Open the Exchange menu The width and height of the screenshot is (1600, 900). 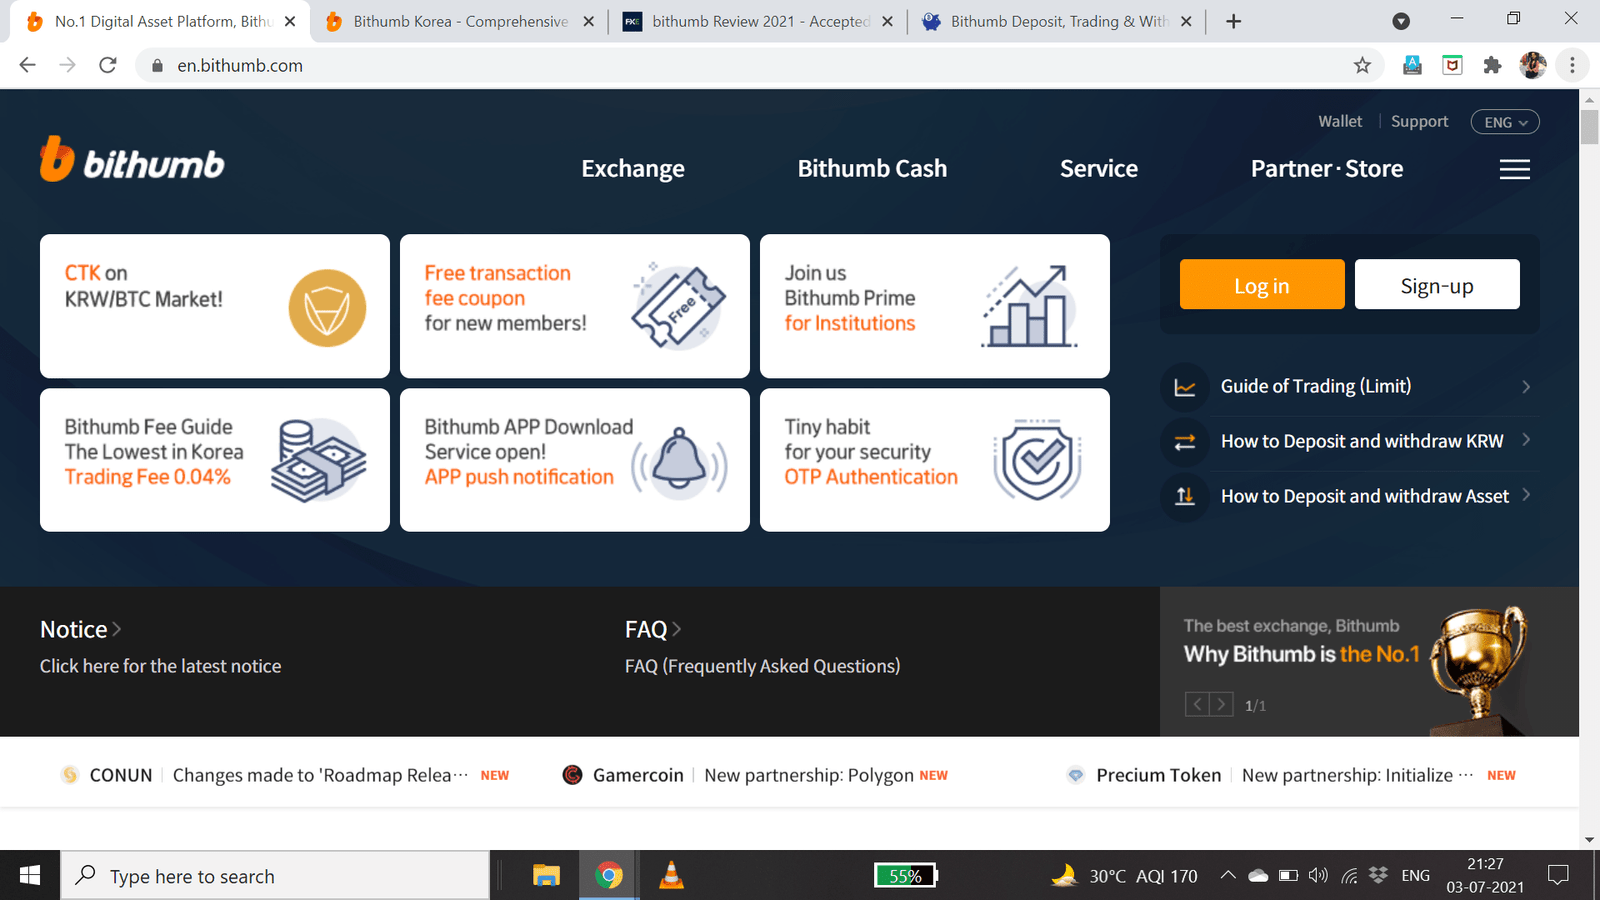point(633,169)
